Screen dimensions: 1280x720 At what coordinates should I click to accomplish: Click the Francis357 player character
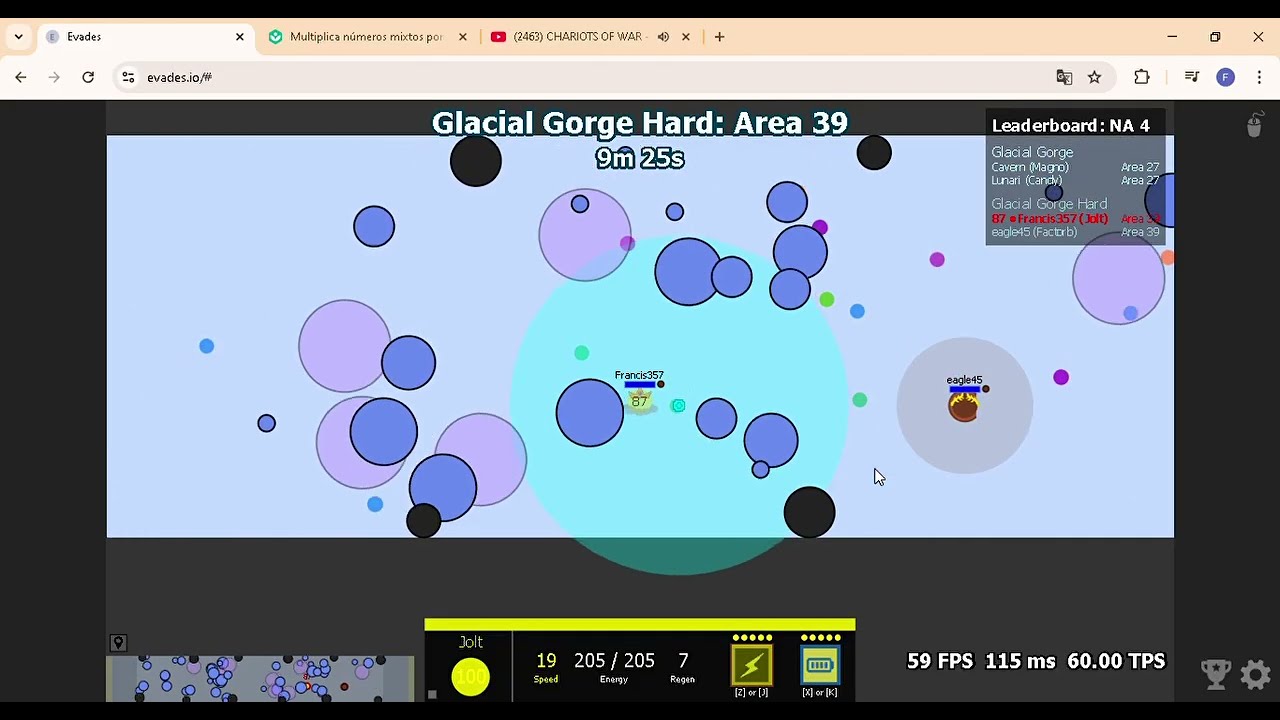[x=640, y=401]
